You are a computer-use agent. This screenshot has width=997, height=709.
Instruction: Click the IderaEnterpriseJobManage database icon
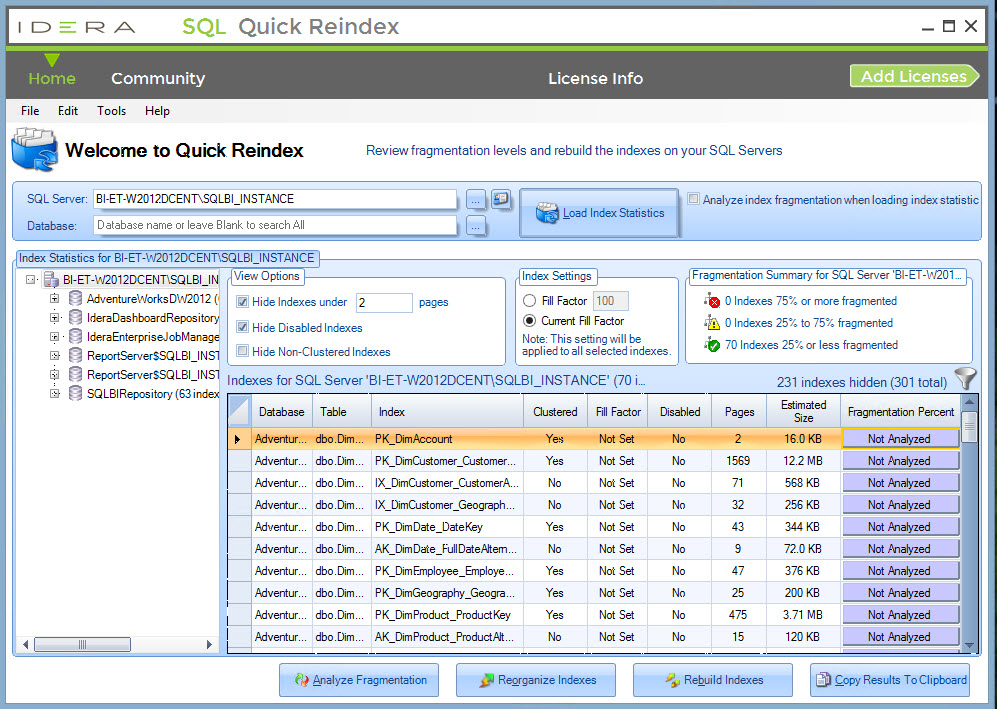(76, 336)
